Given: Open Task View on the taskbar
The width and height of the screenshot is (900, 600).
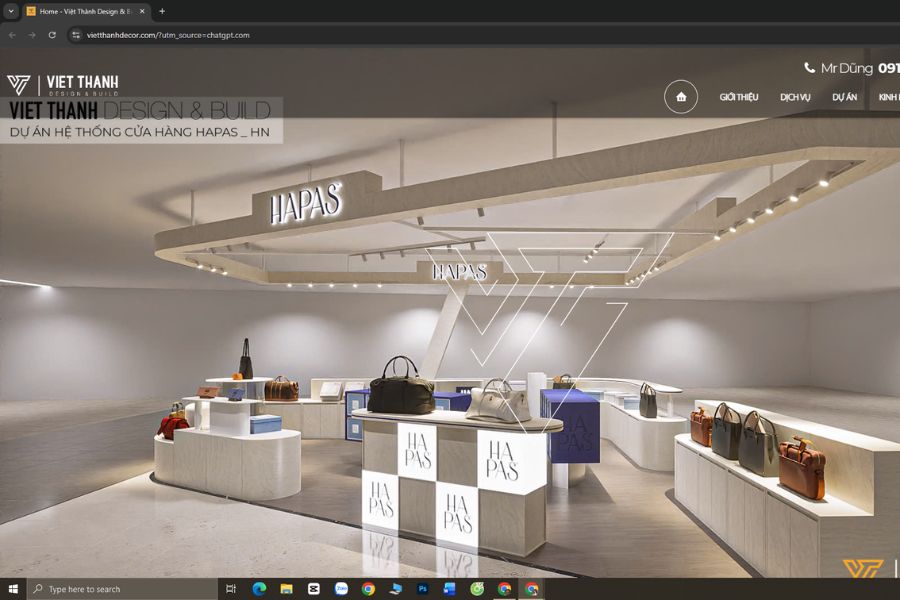Looking at the screenshot, I should pyautogui.click(x=231, y=589).
